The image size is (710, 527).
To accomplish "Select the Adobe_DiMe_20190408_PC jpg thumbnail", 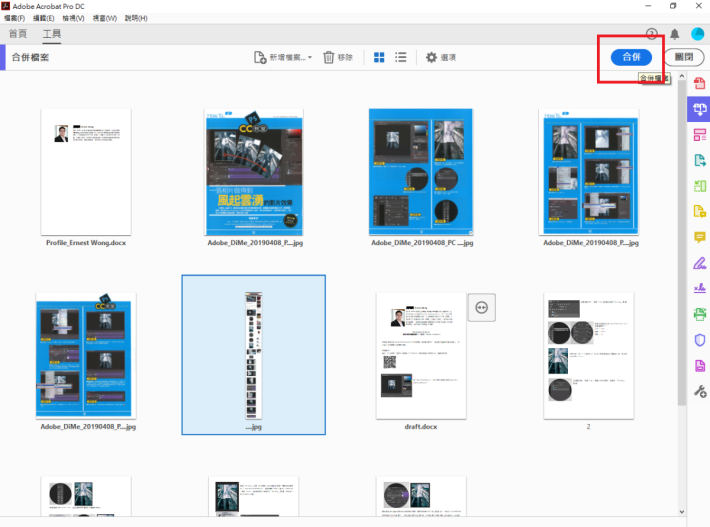I will pos(421,172).
